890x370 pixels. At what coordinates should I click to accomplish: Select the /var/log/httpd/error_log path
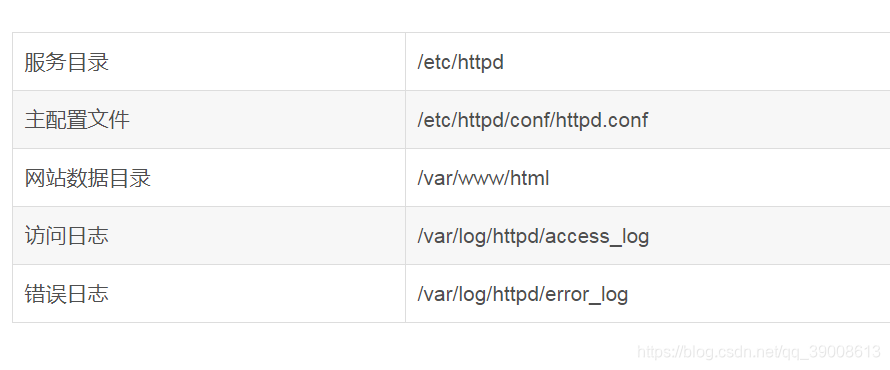[x=523, y=294]
